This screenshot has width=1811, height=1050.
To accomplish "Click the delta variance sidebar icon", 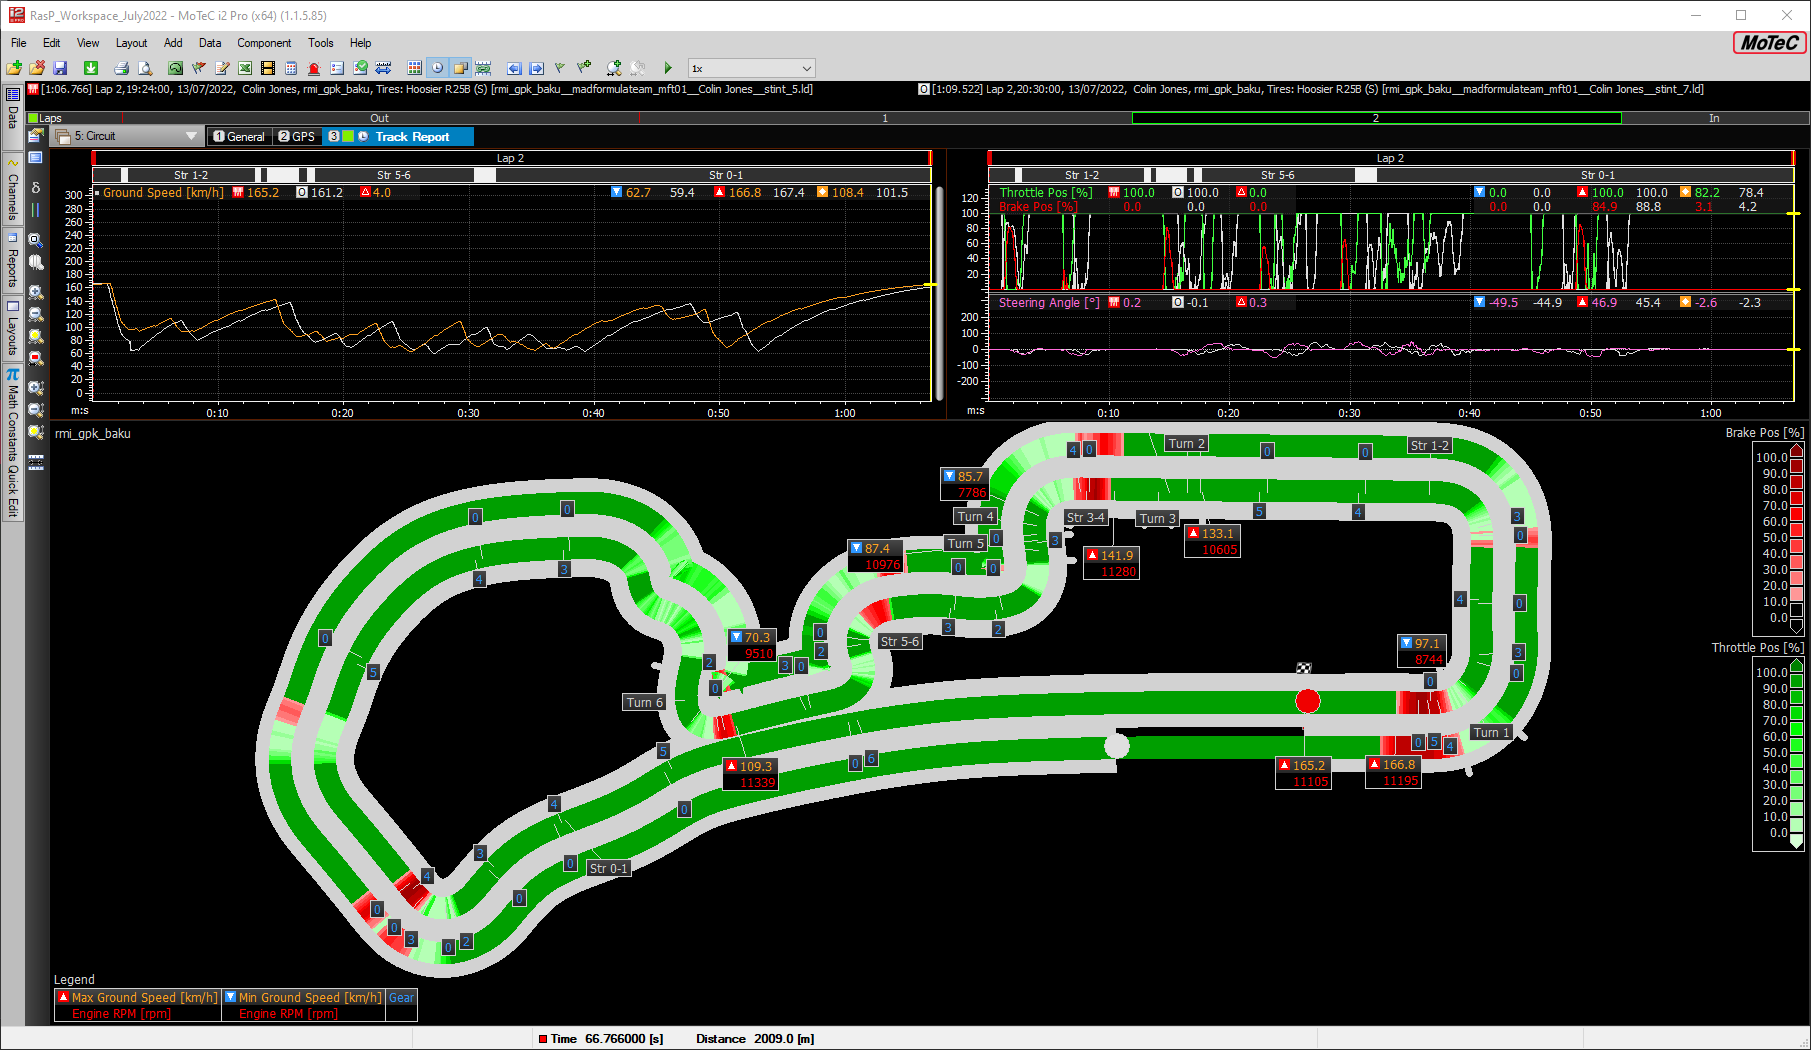I will [36, 187].
